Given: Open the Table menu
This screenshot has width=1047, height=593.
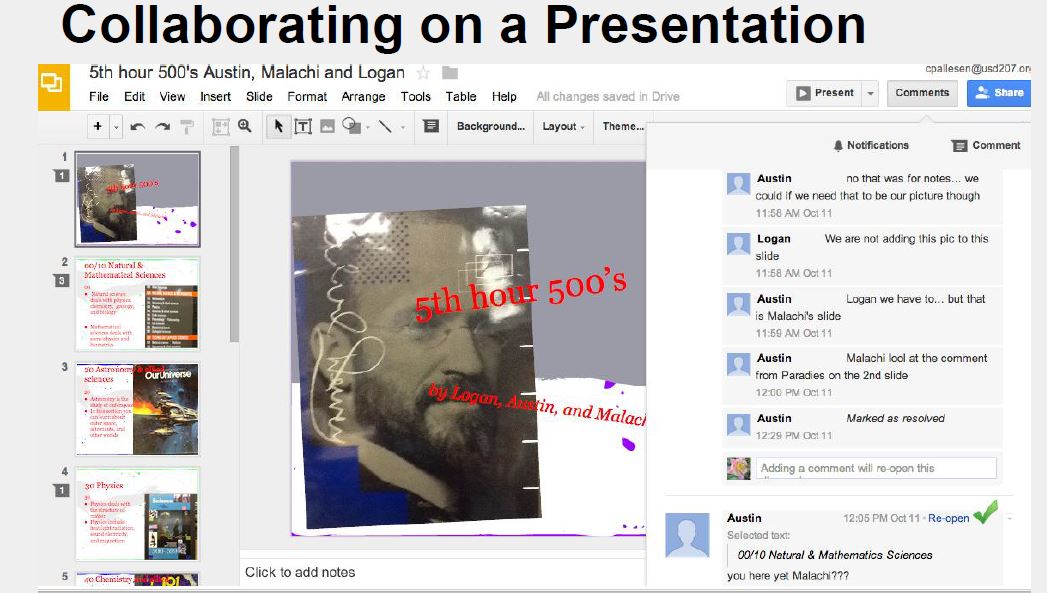Looking at the screenshot, I should click(x=461, y=97).
